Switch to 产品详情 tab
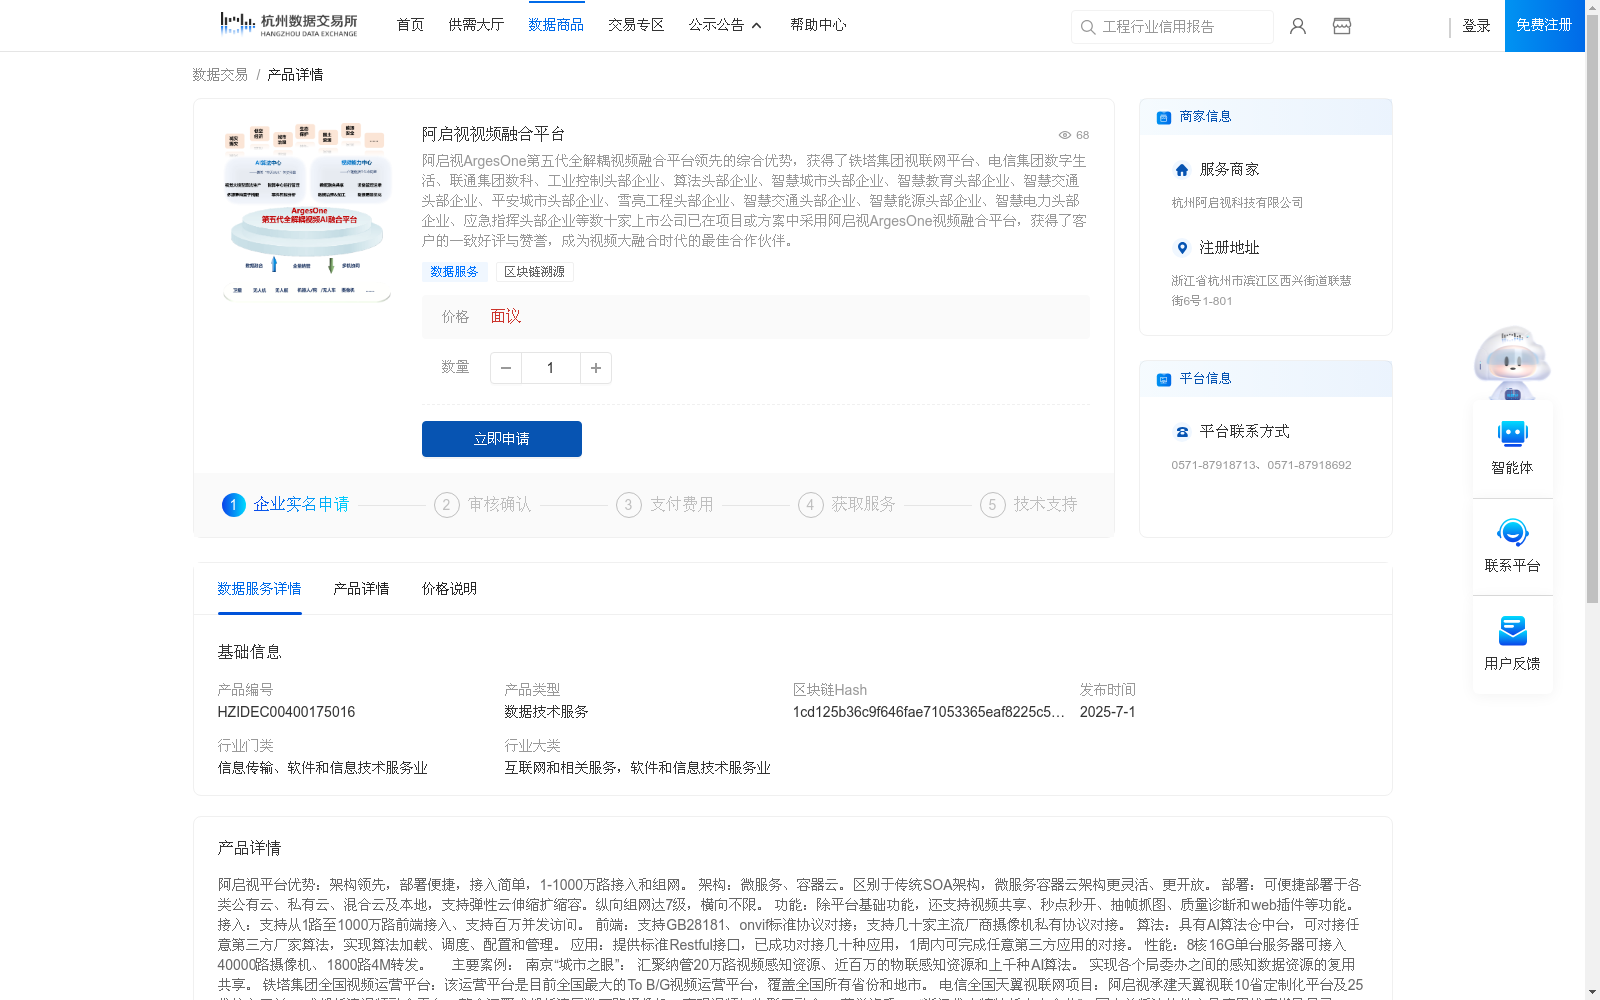The height and width of the screenshot is (1000, 1600). click(x=361, y=589)
